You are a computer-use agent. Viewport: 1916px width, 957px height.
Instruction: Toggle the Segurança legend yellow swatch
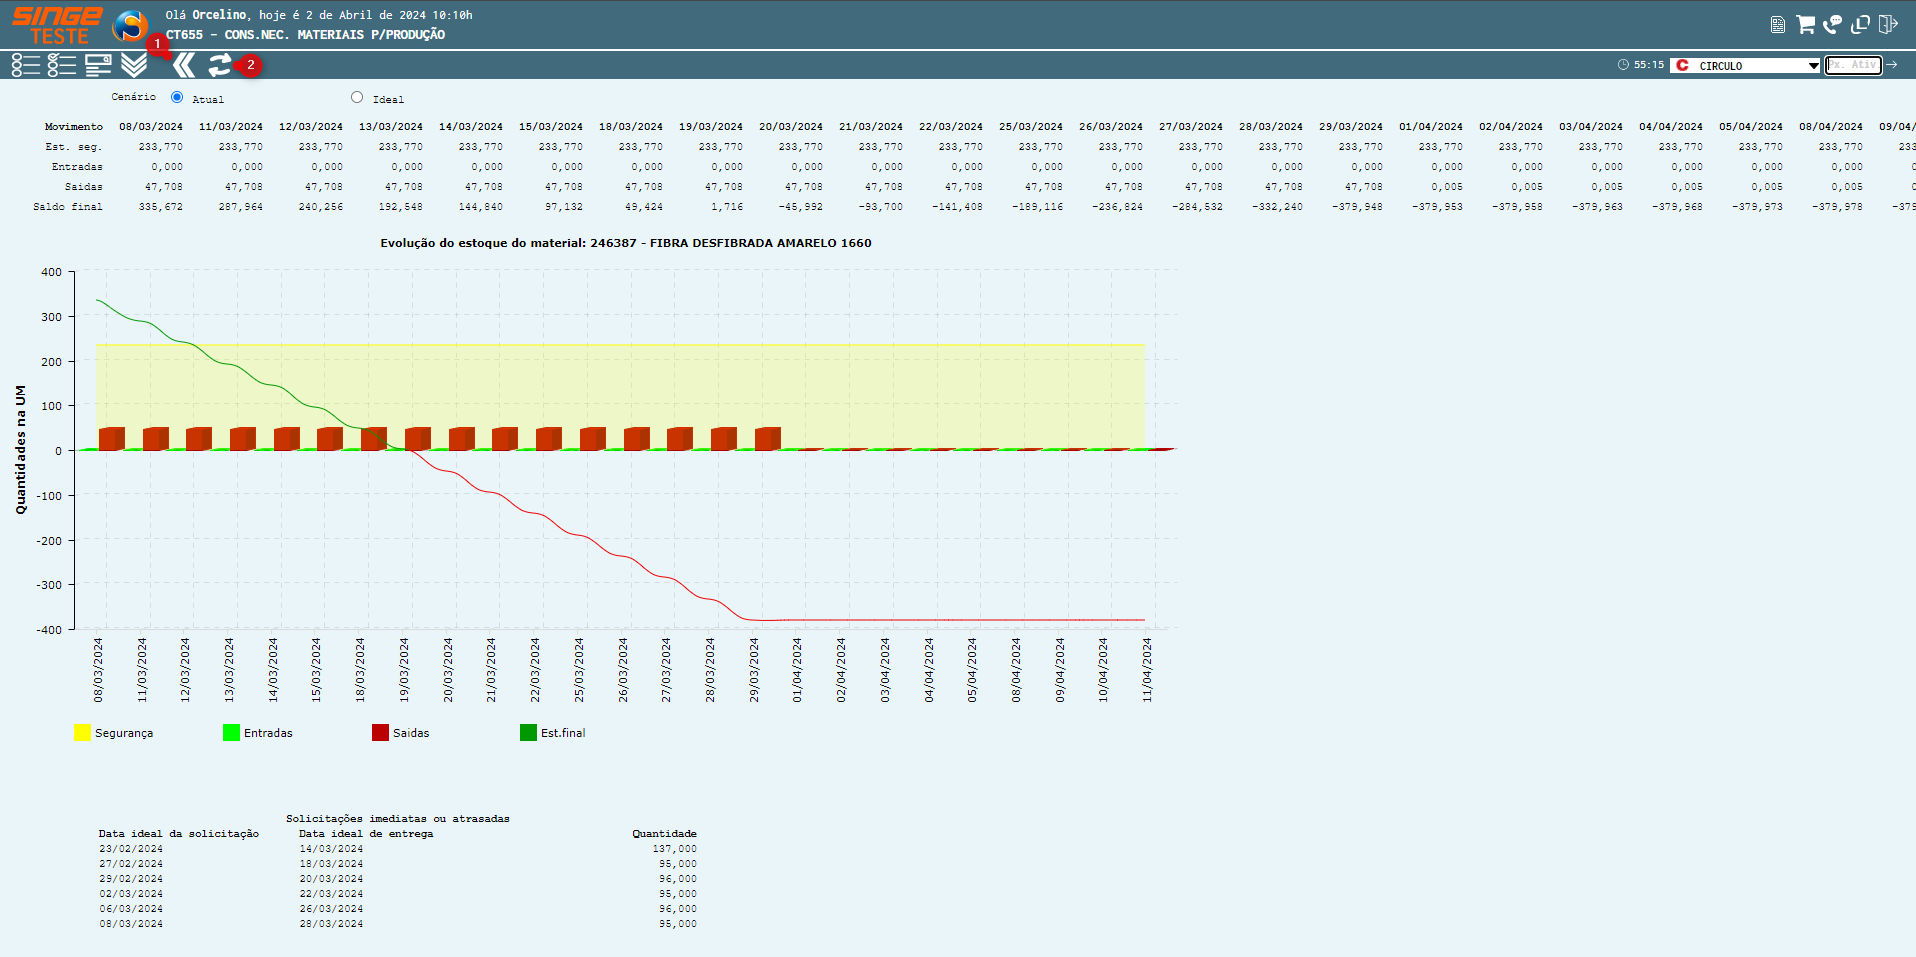pyautogui.click(x=82, y=733)
